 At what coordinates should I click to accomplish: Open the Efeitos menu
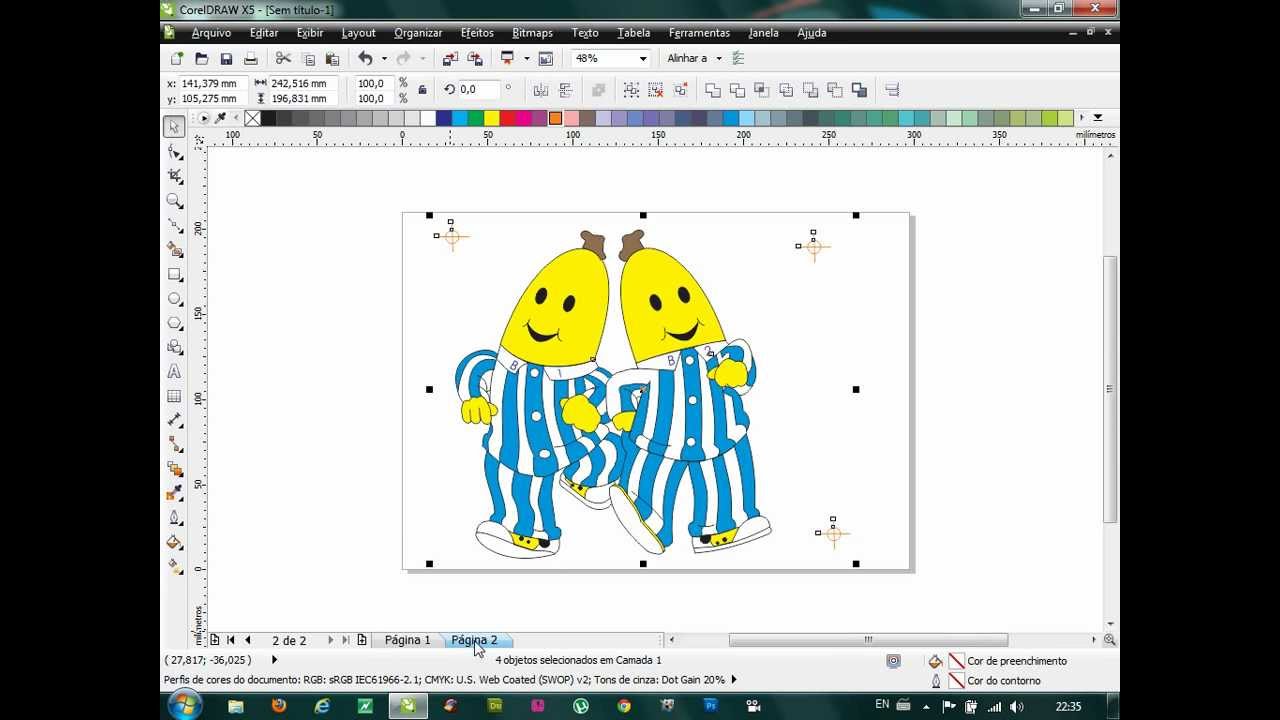[477, 33]
